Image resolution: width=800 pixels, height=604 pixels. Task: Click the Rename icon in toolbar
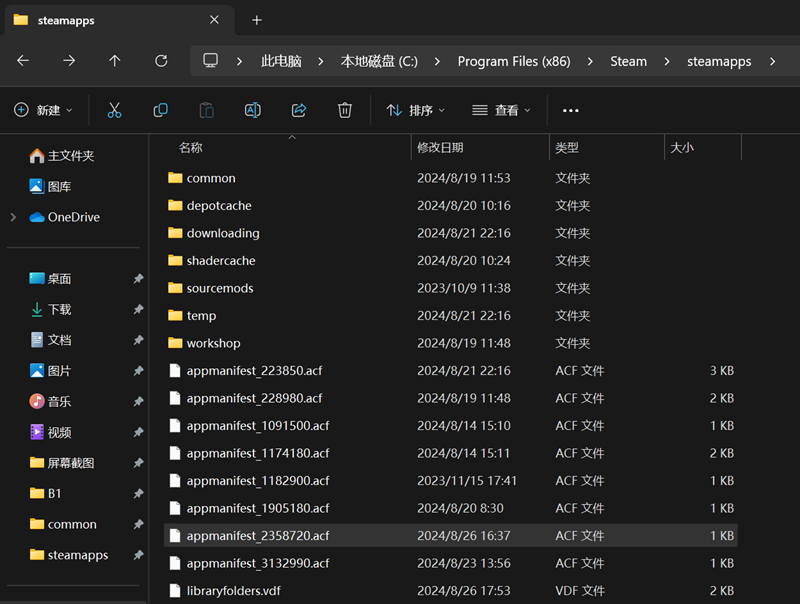pos(253,110)
